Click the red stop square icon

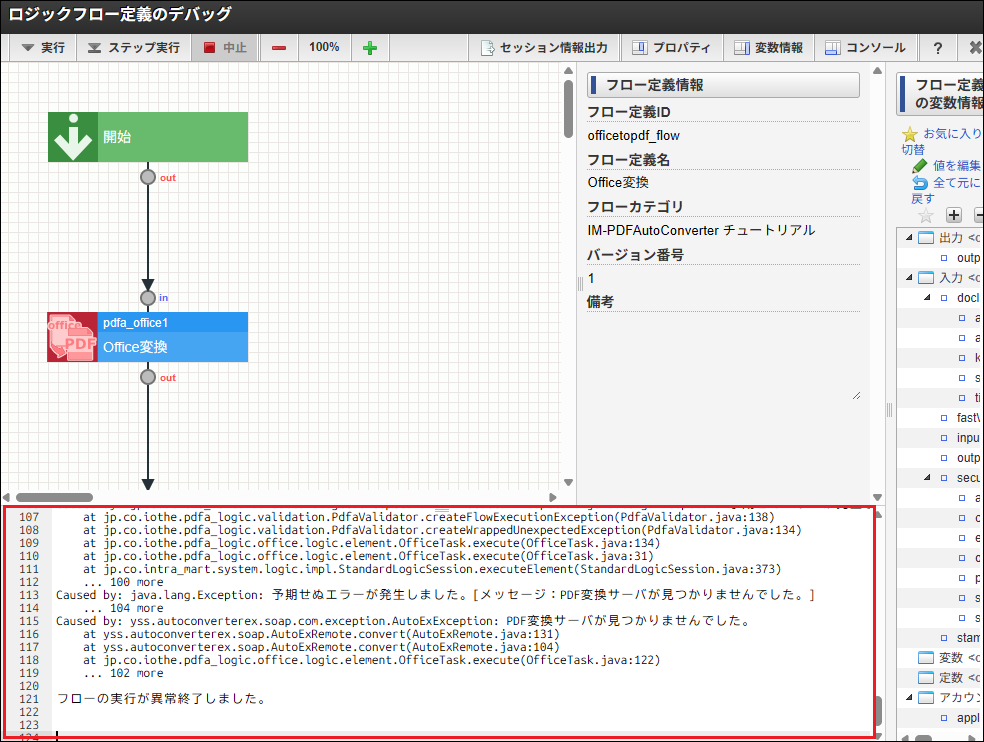tap(210, 48)
